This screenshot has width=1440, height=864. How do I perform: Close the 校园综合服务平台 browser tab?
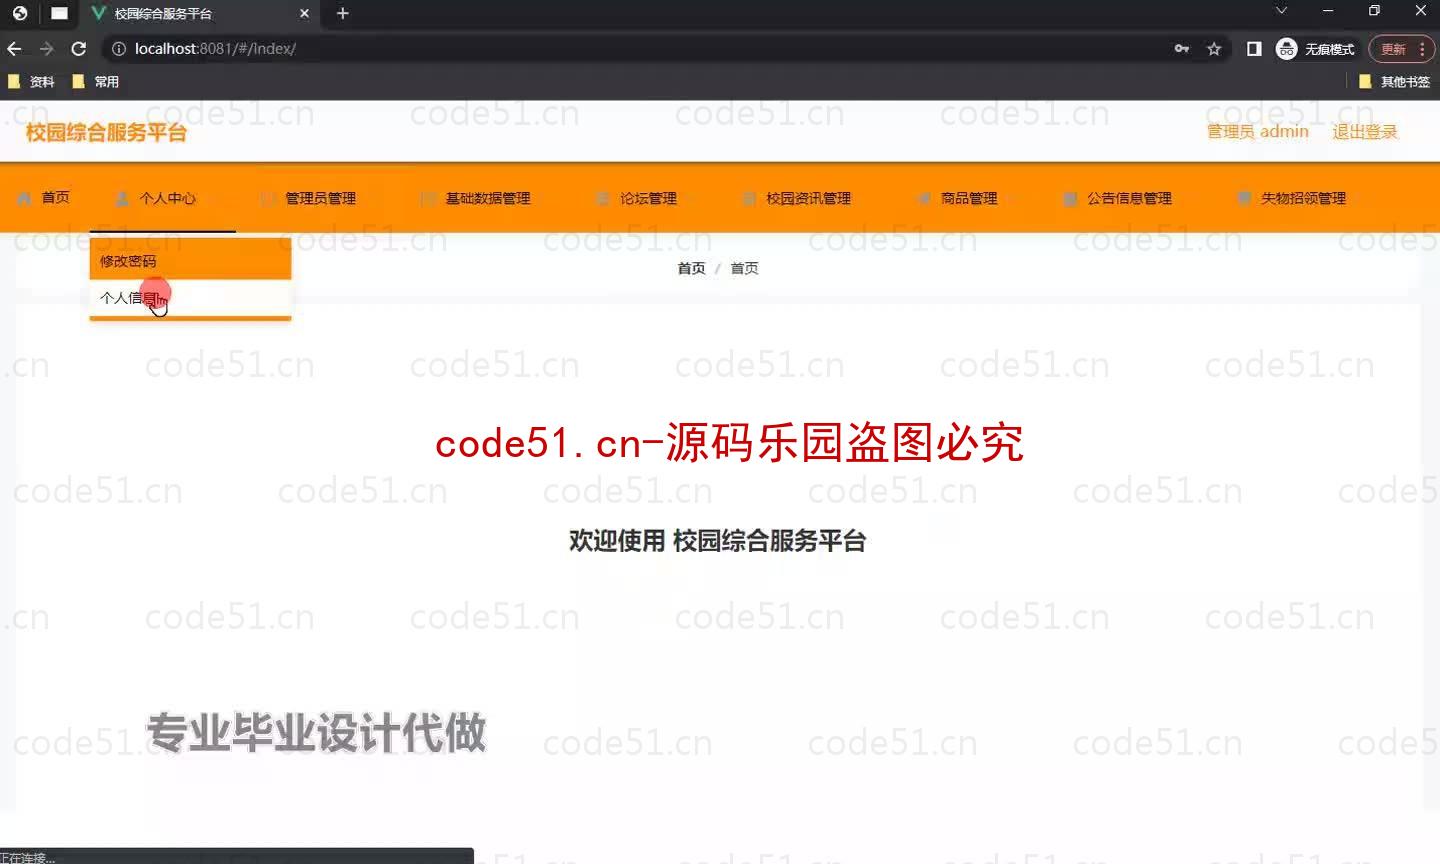point(305,13)
